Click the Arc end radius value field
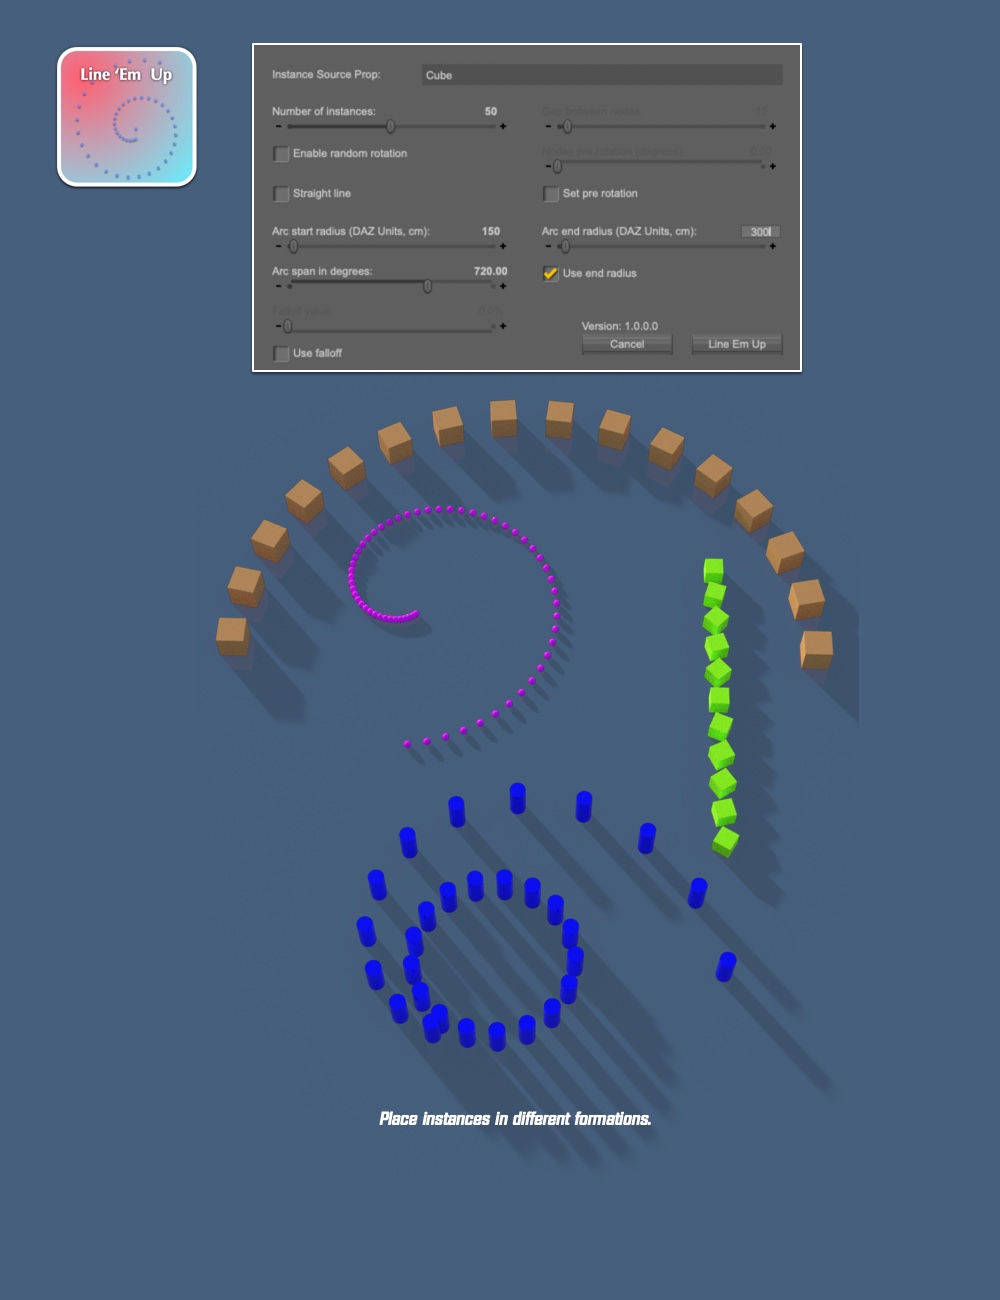This screenshot has width=1000, height=1300. pos(760,232)
